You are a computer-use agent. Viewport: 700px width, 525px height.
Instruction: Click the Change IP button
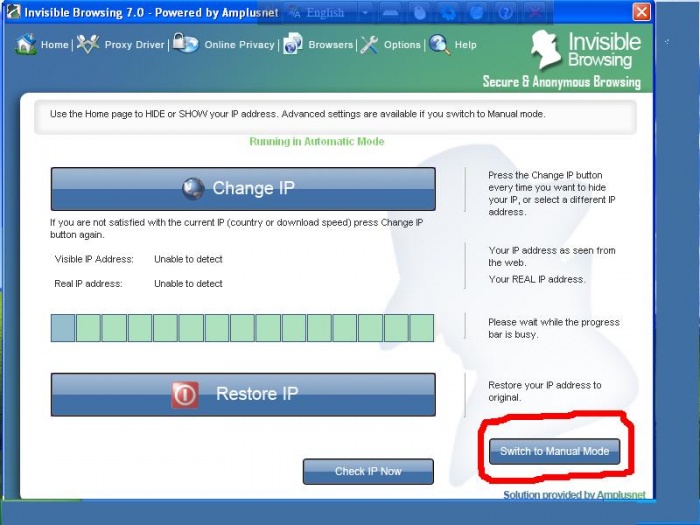pyautogui.click(x=243, y=189)
